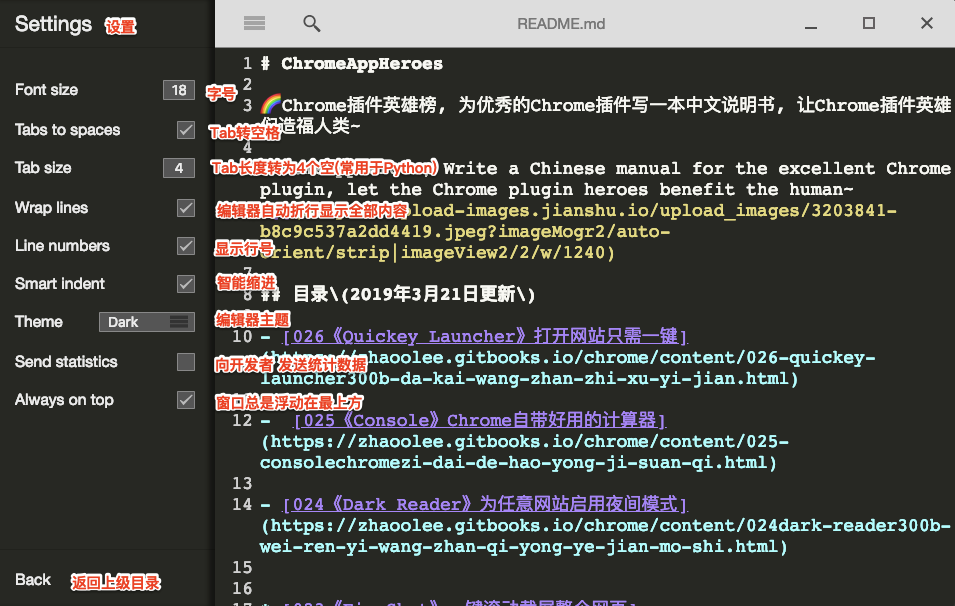
Task: Go Back from Settings
Action: [33, 580]
